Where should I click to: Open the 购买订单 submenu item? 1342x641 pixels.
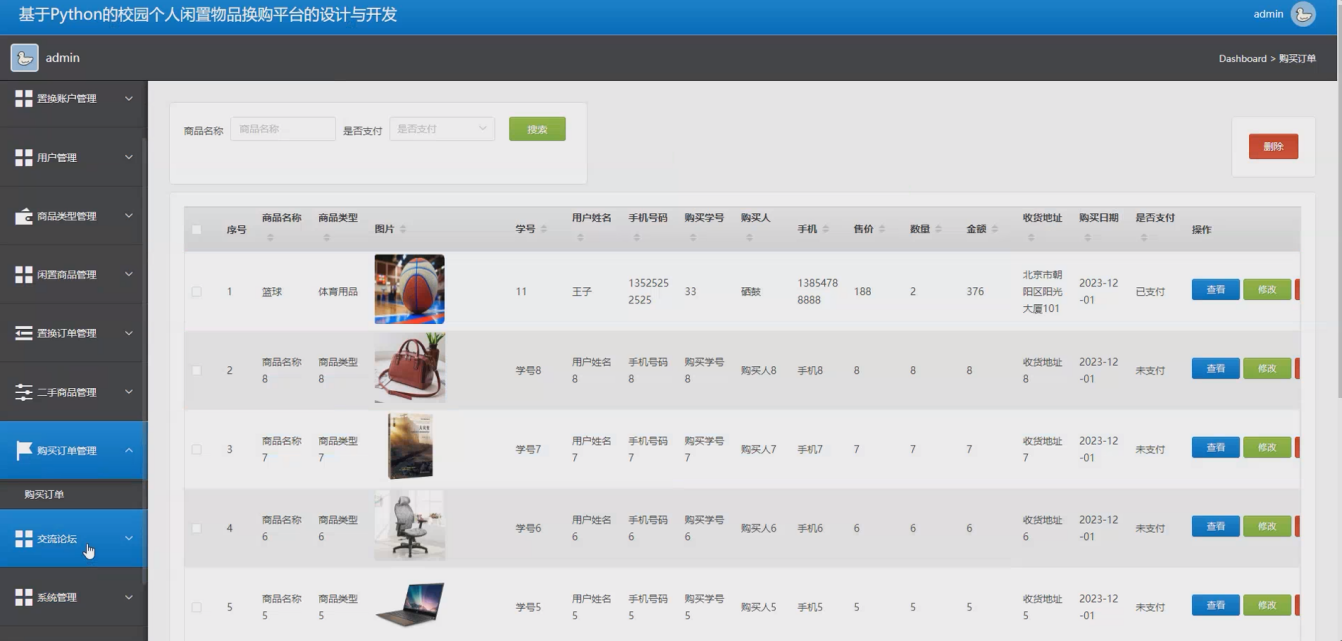point(45,494)
